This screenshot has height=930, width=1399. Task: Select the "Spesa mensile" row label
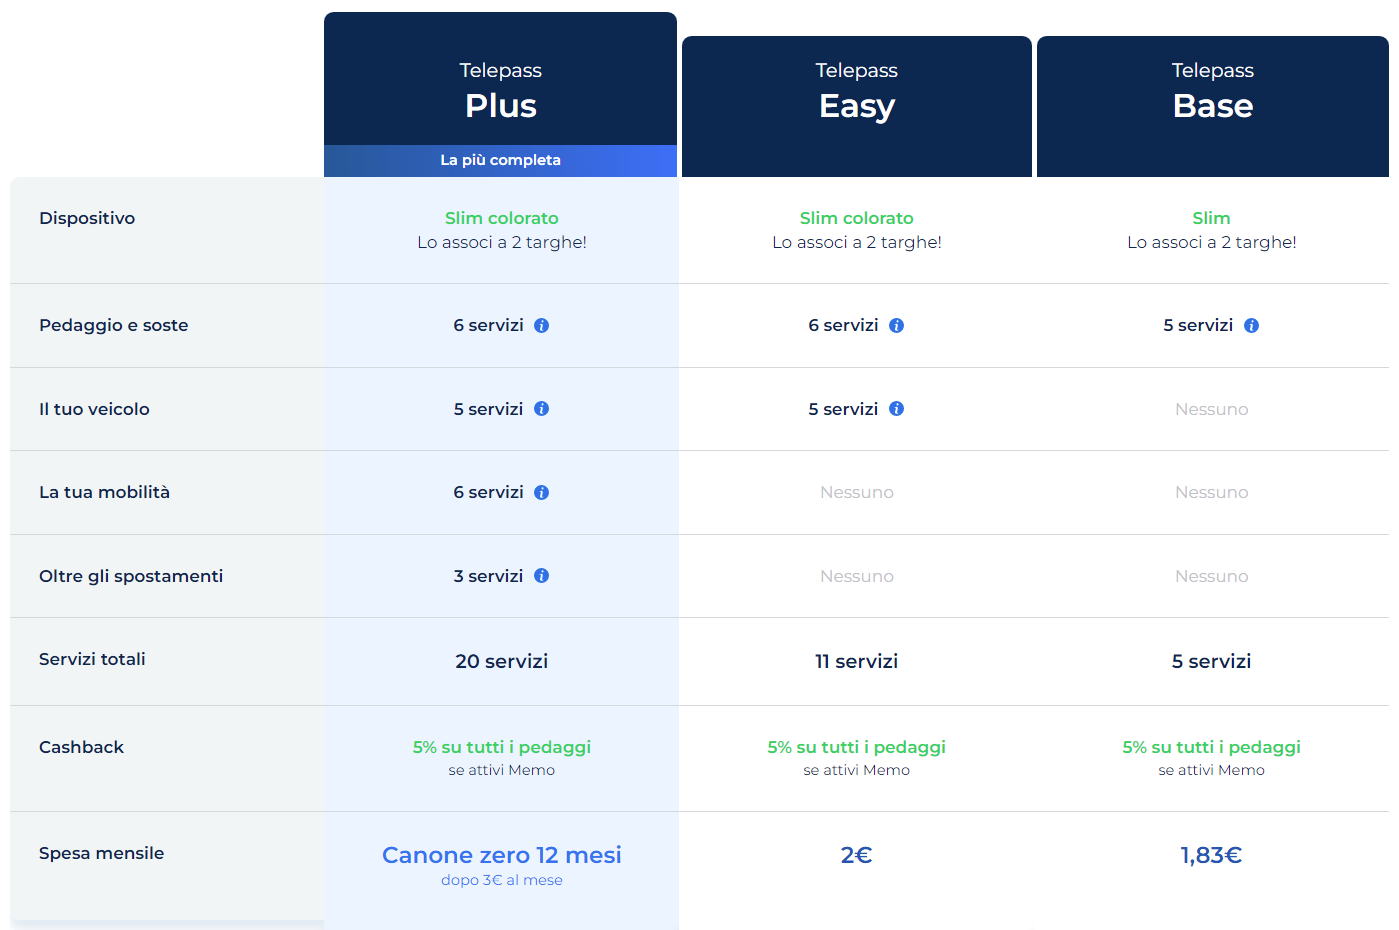101,853
